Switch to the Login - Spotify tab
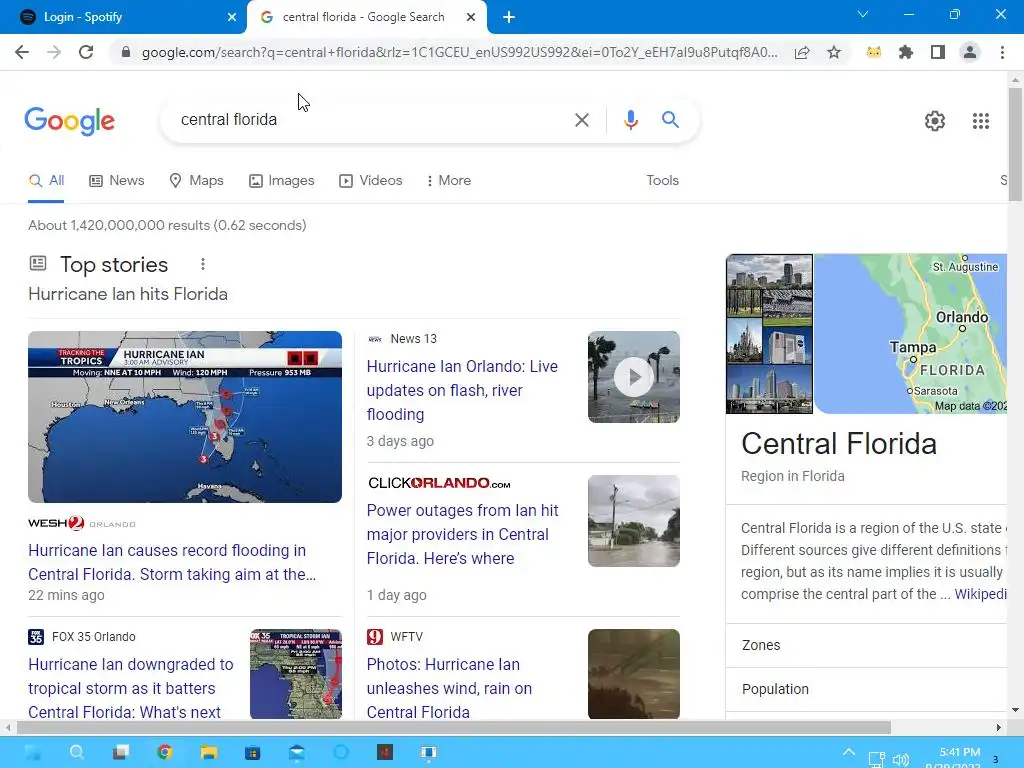The height and width of the screenshot is (768, 1024). point(123,17)
